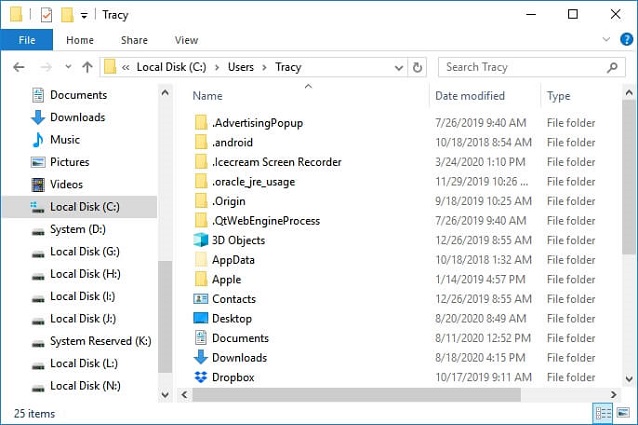The width and height of the screenshot is (638, 425).
Task: Switch to the Share ribbon tab
Action: click(134, 40)
